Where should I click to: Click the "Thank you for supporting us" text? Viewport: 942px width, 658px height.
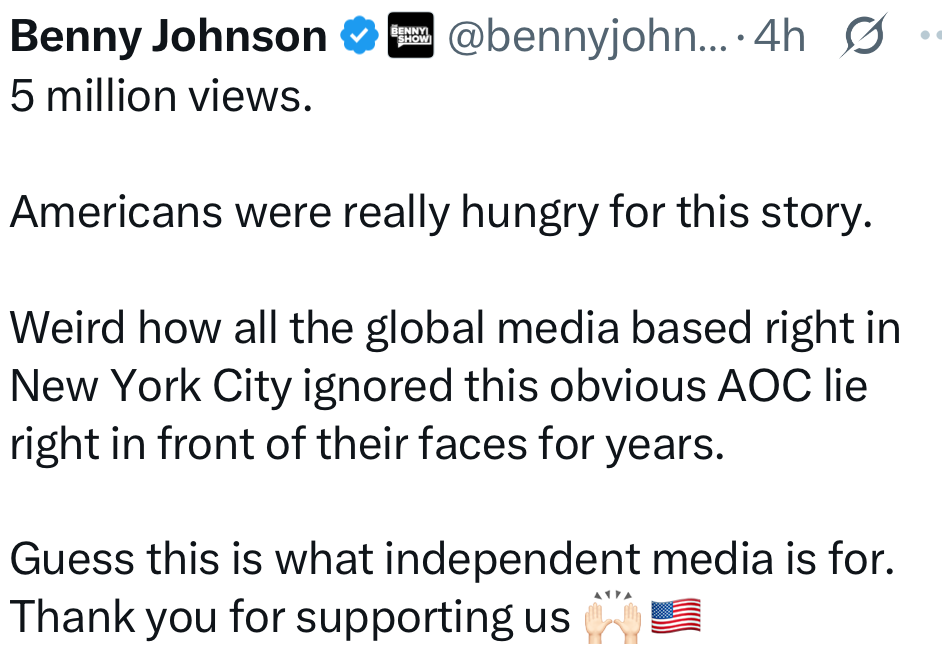[x=290, y=618]
